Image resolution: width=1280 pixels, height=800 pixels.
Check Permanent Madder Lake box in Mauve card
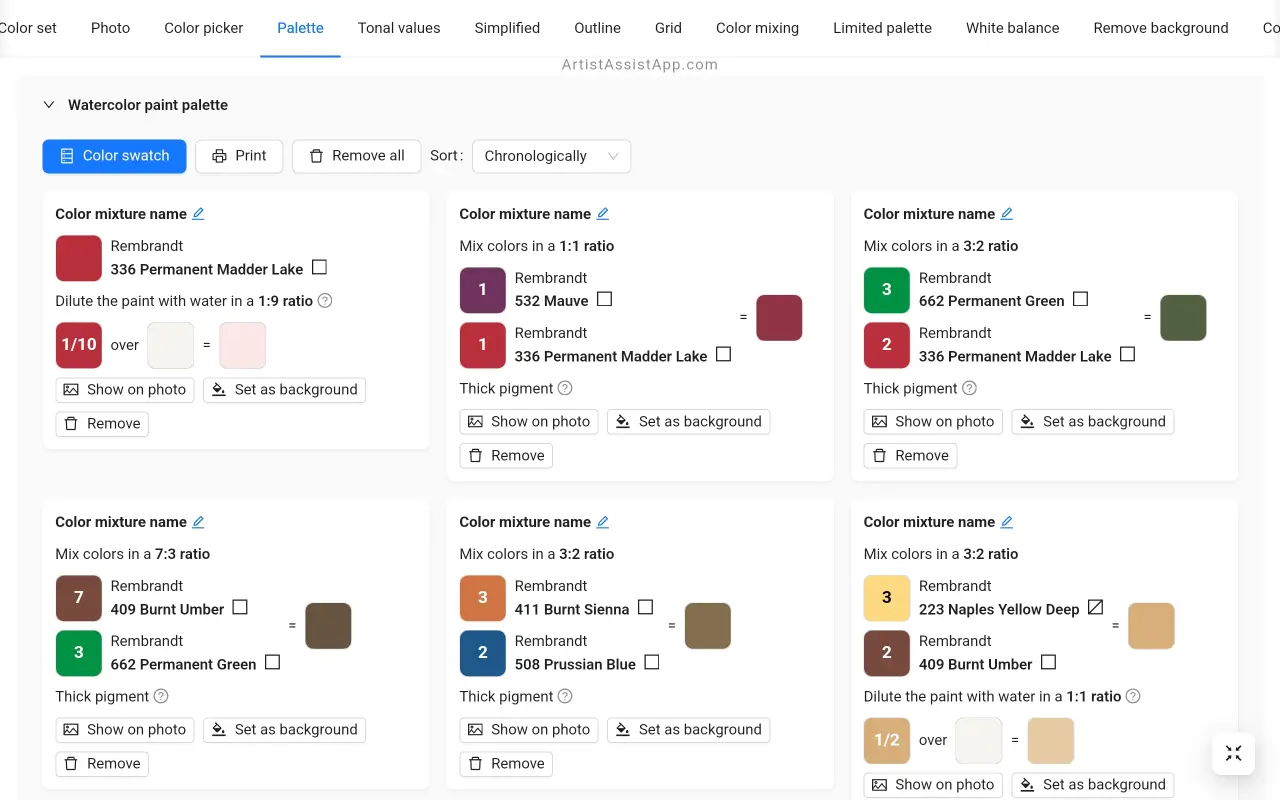pyautogui.click(x=723, y=354)
